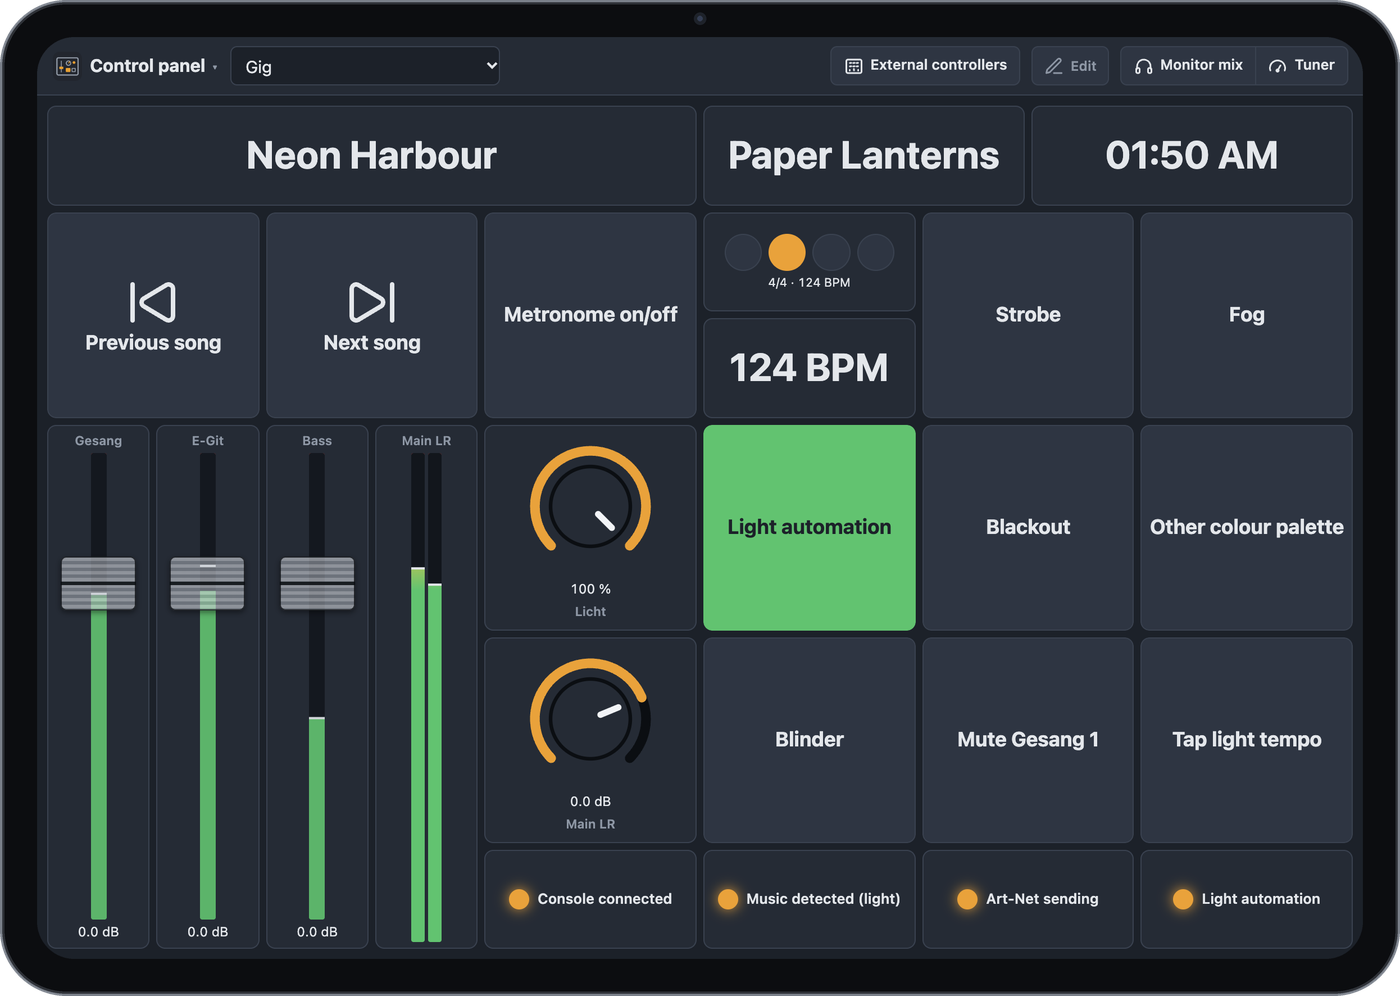Click the Light automation status indicator dot
This screenshot has height=996, width=1400.
click(x=1183, y=899)
